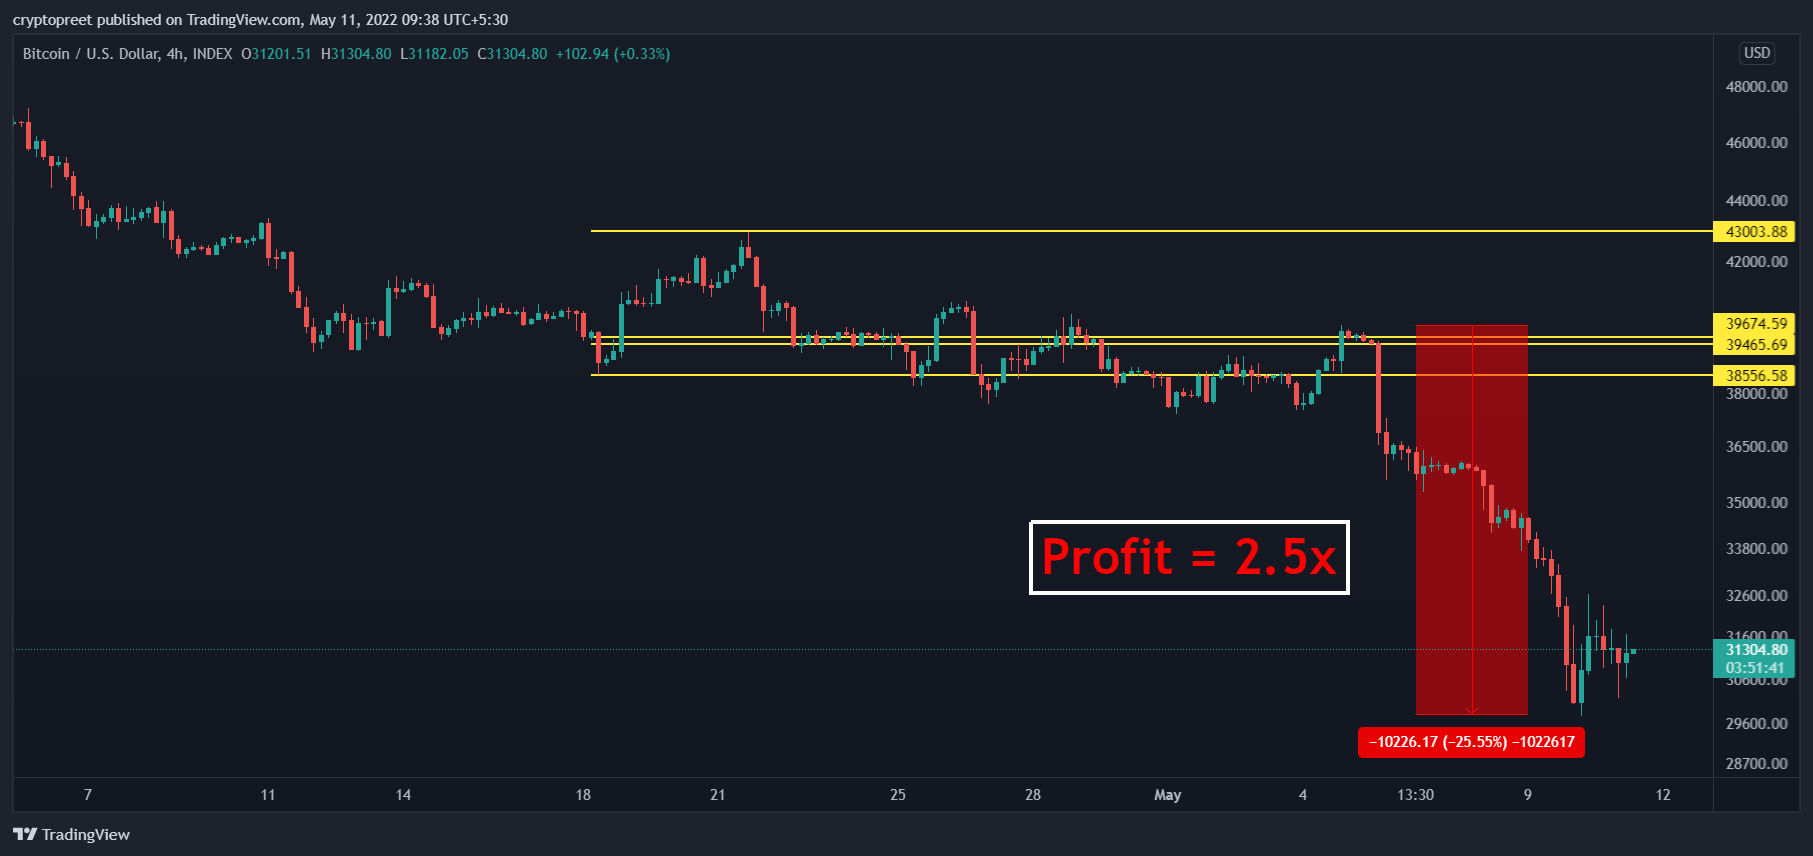Click the TradingView wordmark at bottom

click(x=86, y=835)
